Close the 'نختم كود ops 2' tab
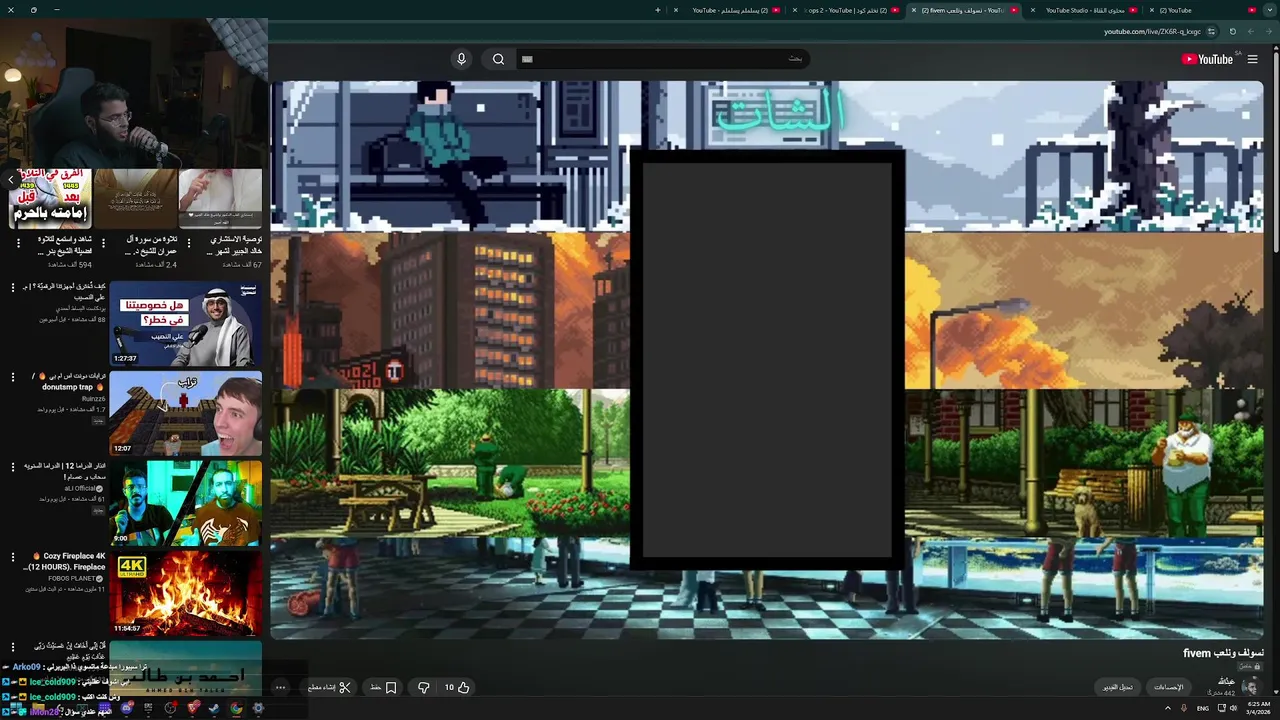The height and width of the screenshot is (720, 1280). pos(795,10)
